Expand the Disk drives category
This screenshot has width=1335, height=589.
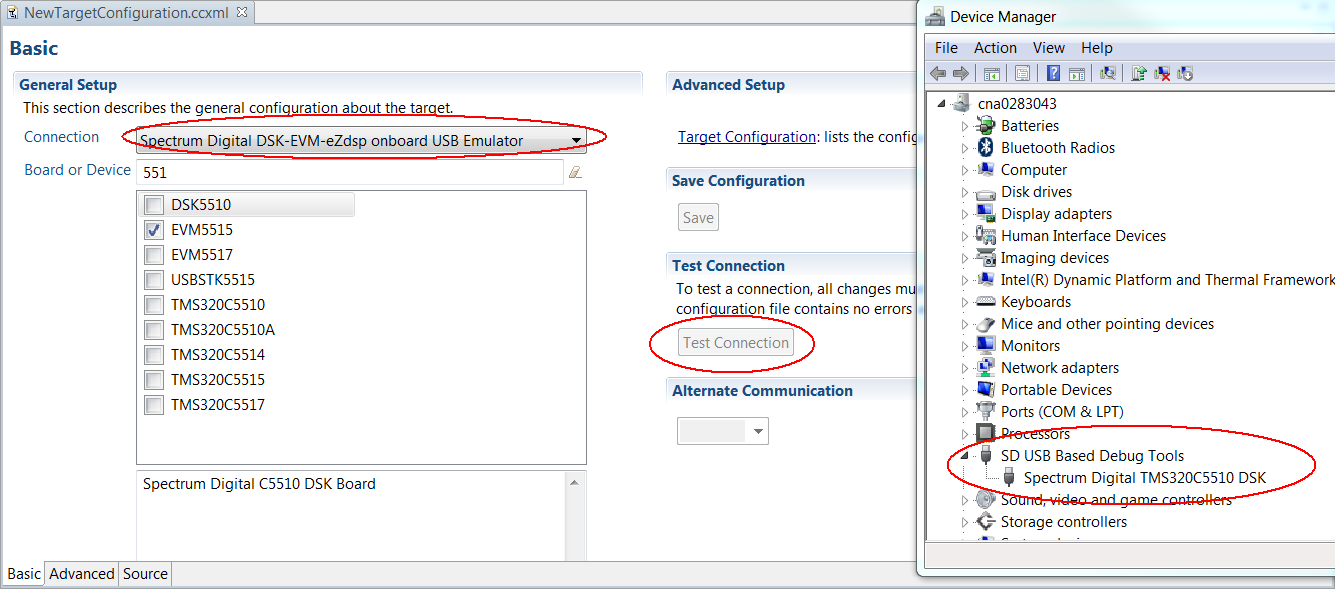pos(965,192)
